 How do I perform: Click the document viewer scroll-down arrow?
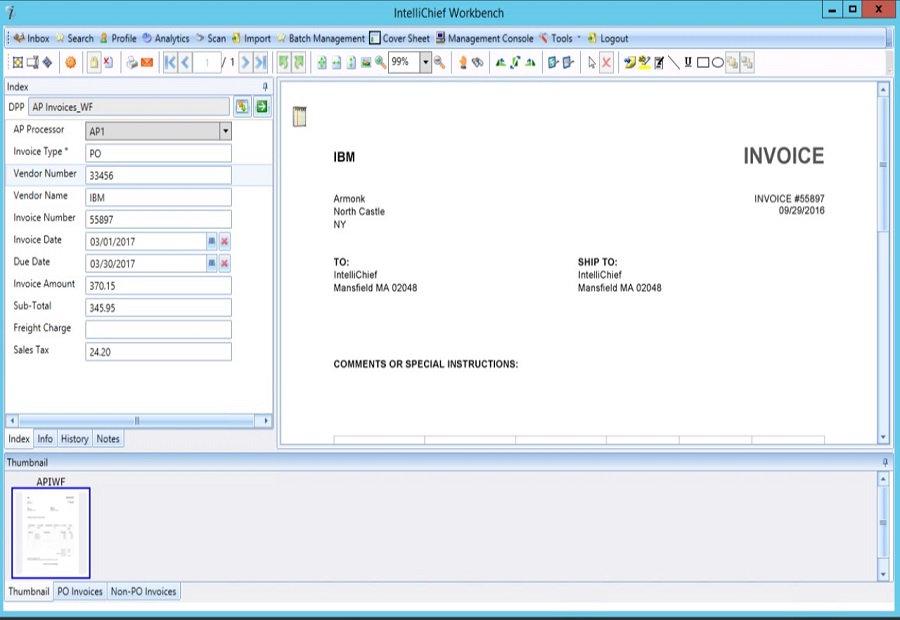point(883,437)
